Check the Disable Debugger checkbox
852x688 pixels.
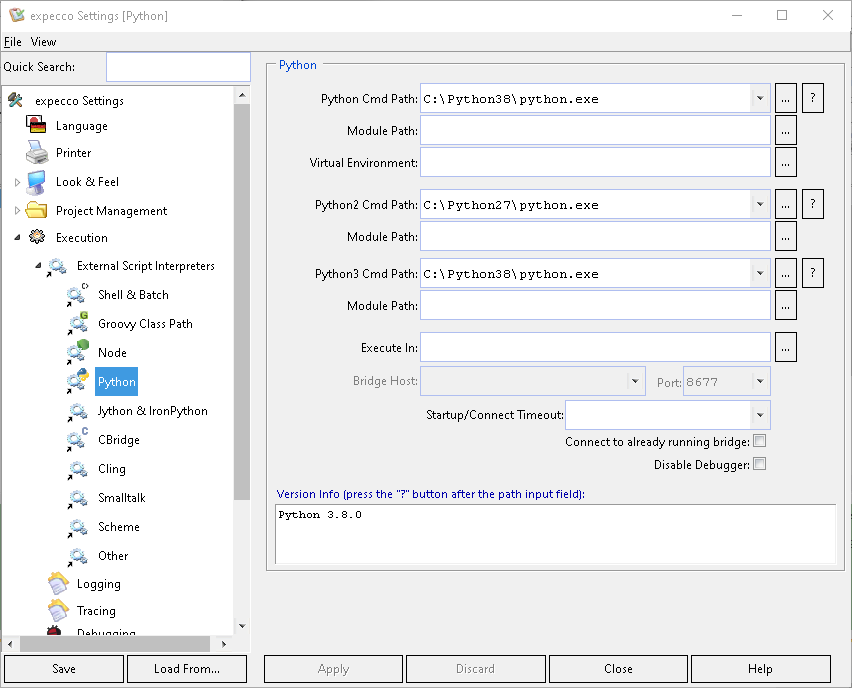[759, 464]
